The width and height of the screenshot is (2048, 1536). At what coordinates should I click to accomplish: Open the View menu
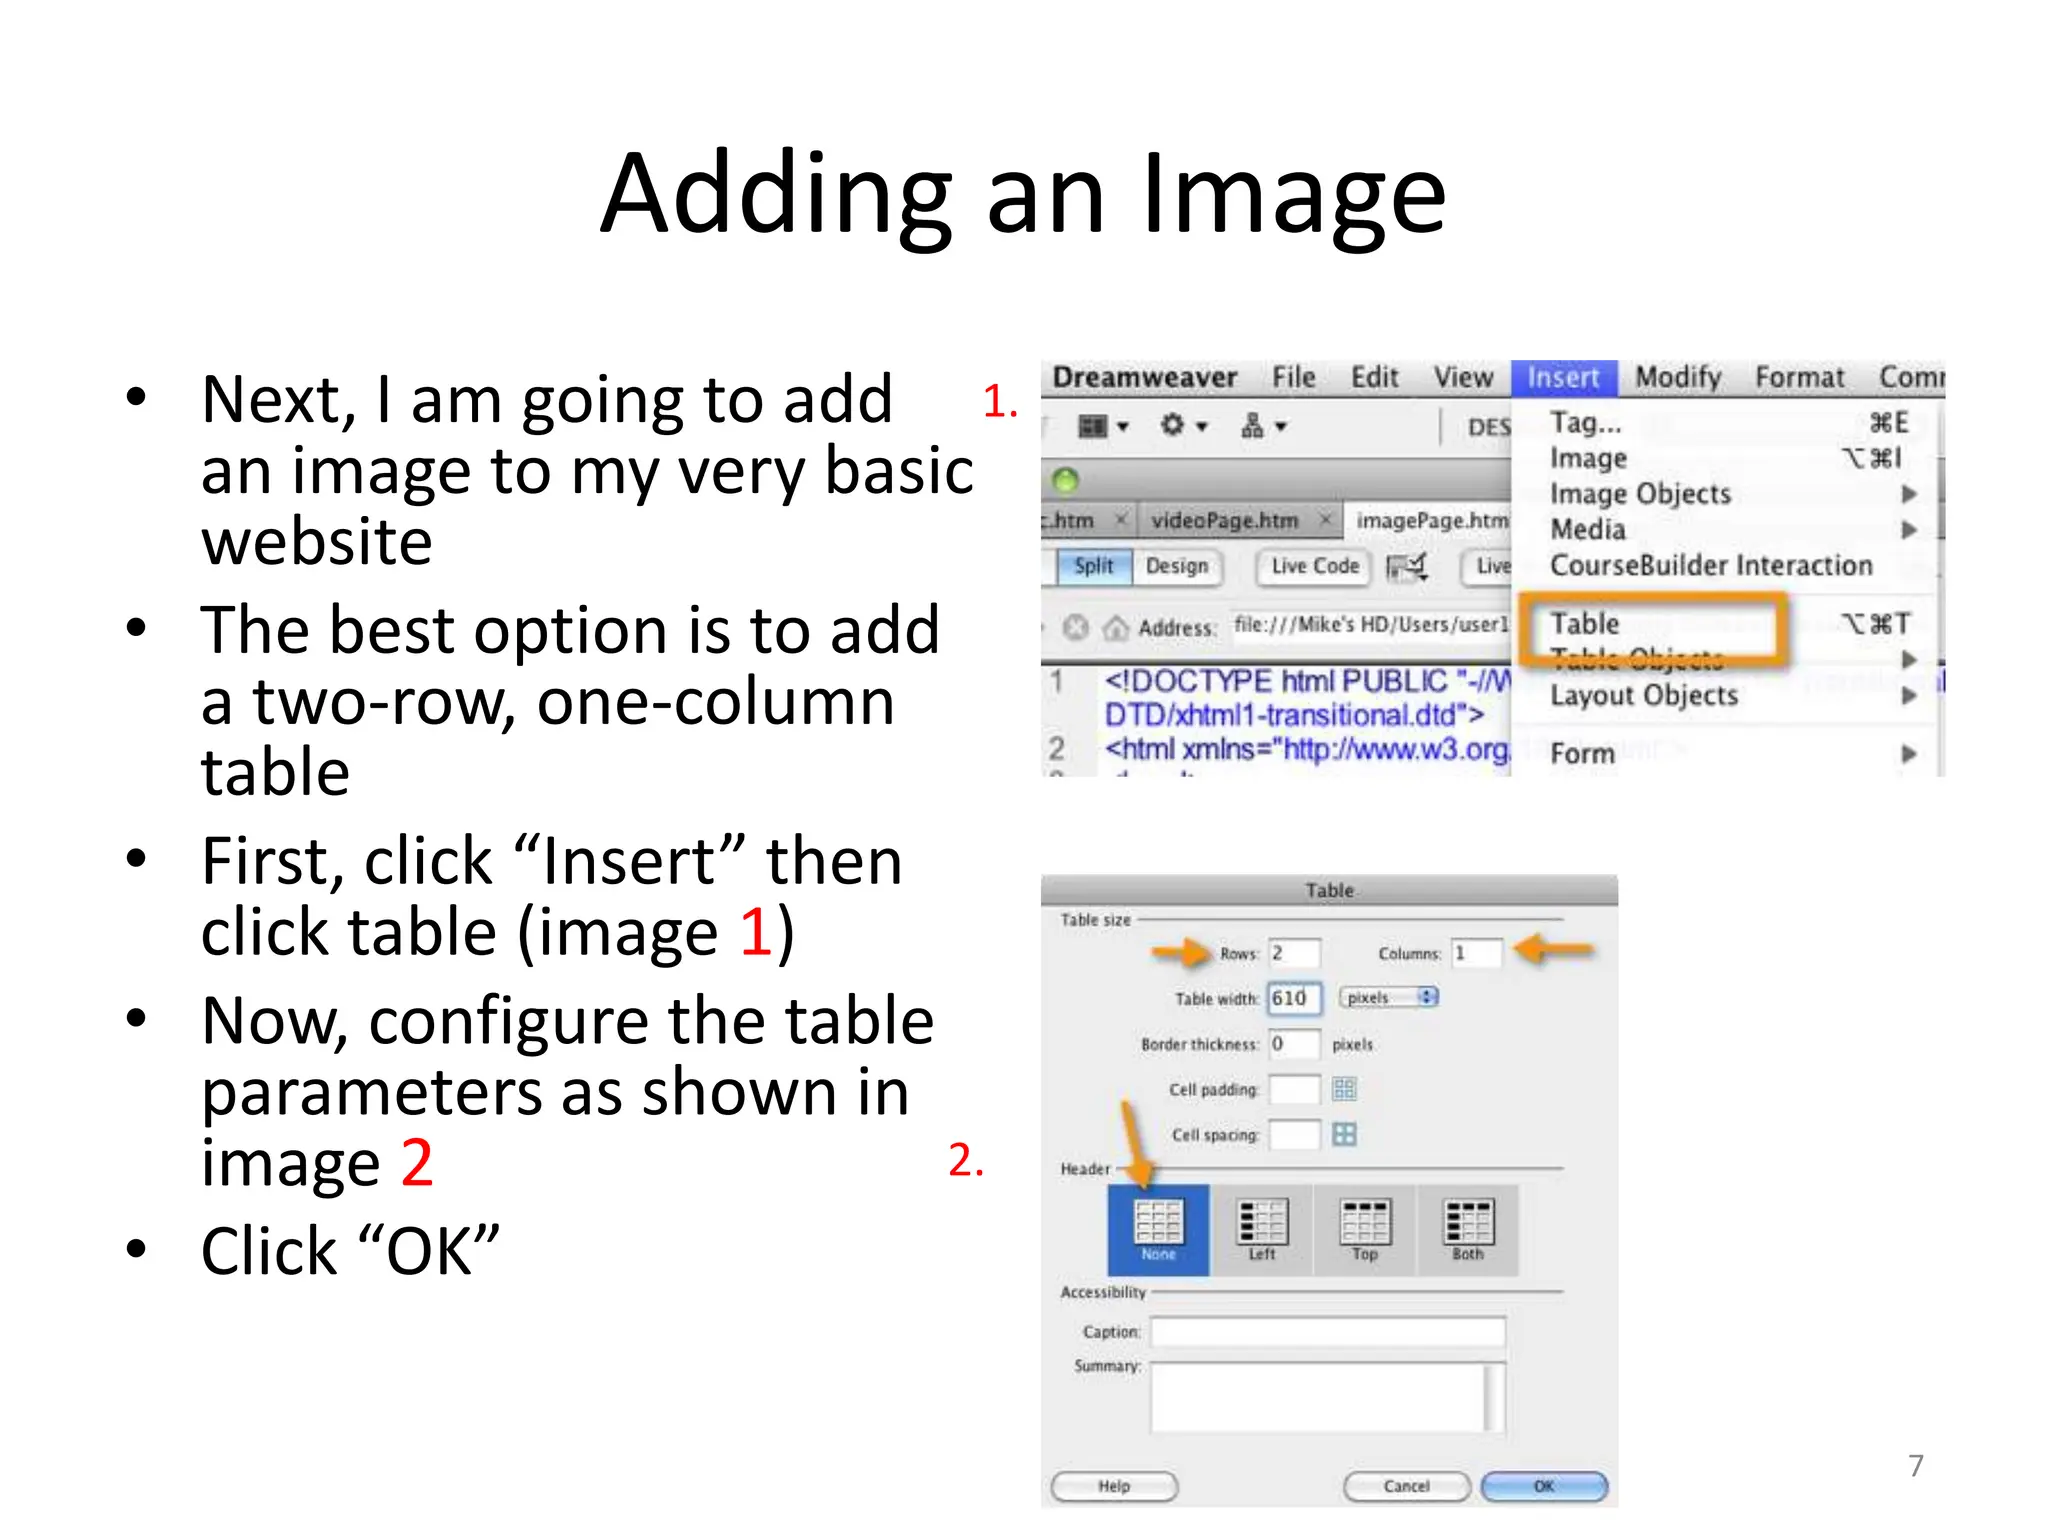coord(1463,378)
